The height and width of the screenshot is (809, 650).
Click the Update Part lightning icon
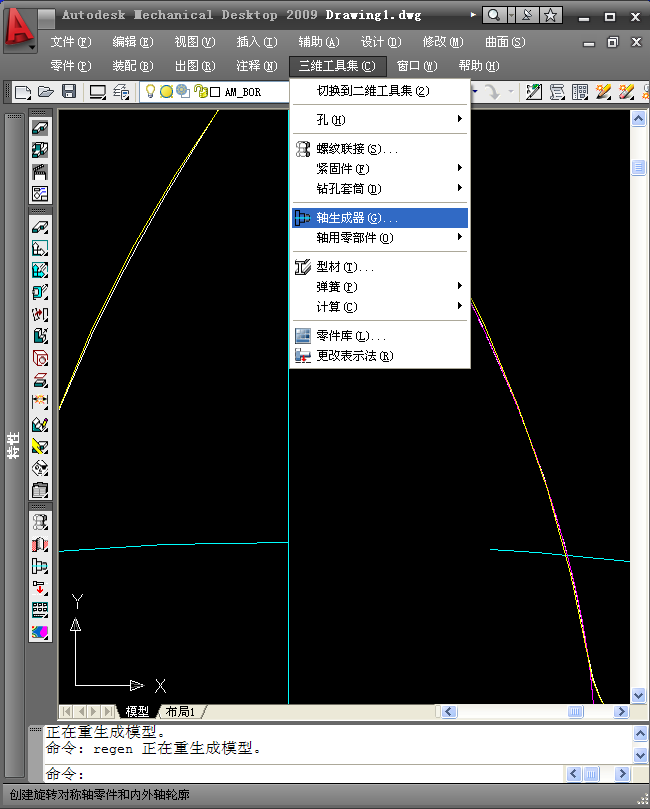(40, 446)
